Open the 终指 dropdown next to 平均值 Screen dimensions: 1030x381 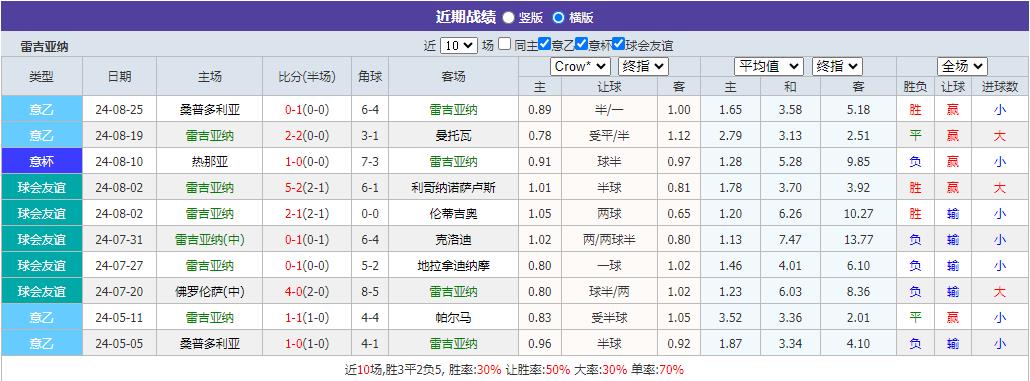pyautogui.click(x=837, y=66)
